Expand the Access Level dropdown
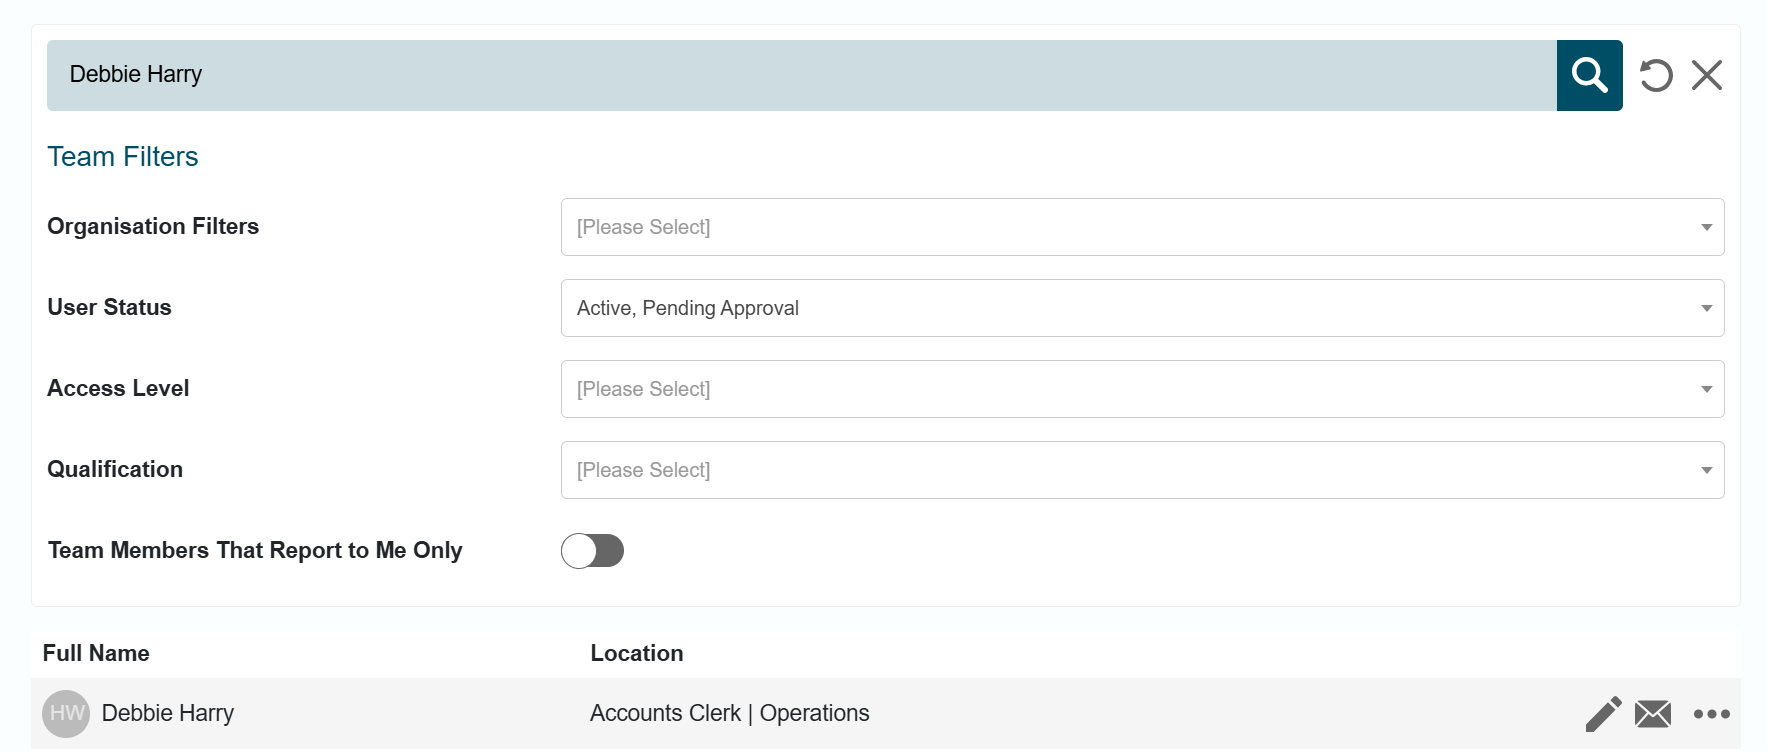This screenshot has height=751, width=1767. 1142,389
